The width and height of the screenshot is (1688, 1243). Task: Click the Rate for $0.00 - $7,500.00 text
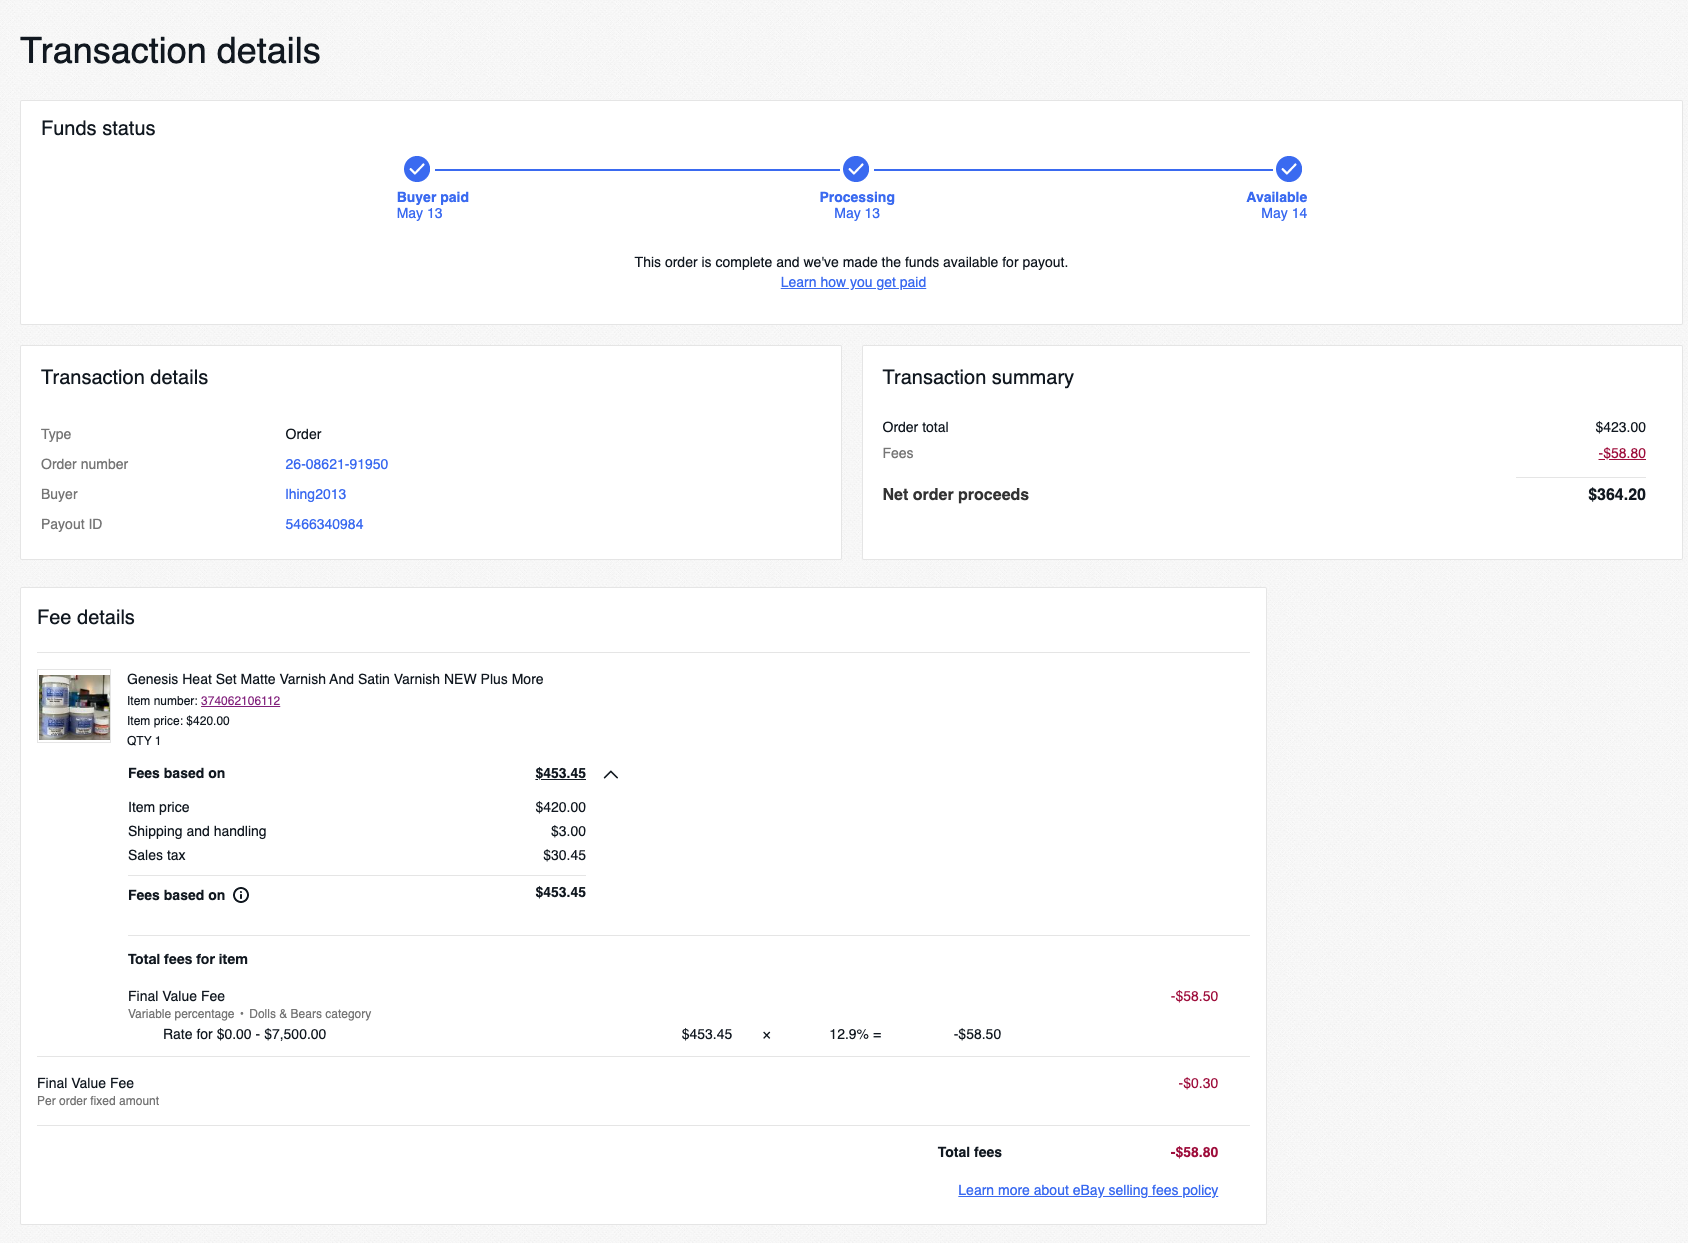point(244,1034)
